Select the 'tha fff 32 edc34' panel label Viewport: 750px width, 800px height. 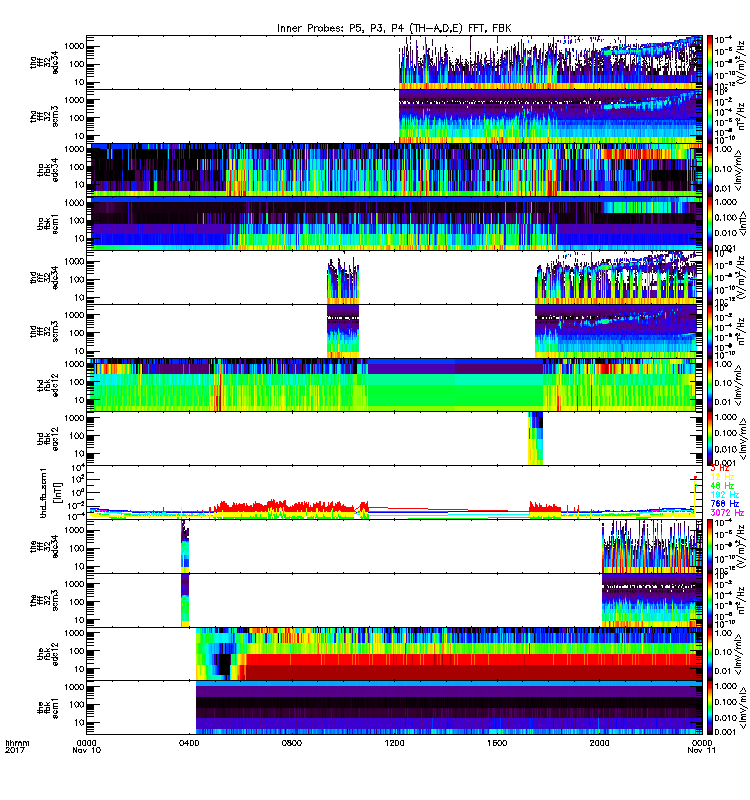coord(44,63)
